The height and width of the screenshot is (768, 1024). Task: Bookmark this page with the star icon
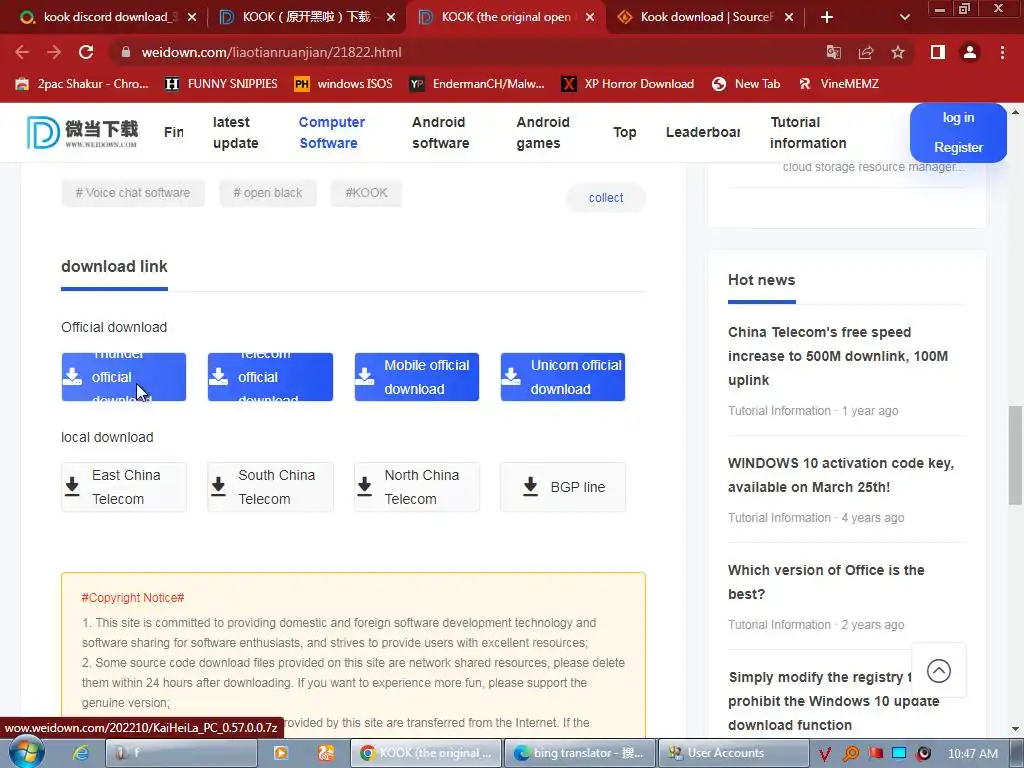(x=898, y=52)
